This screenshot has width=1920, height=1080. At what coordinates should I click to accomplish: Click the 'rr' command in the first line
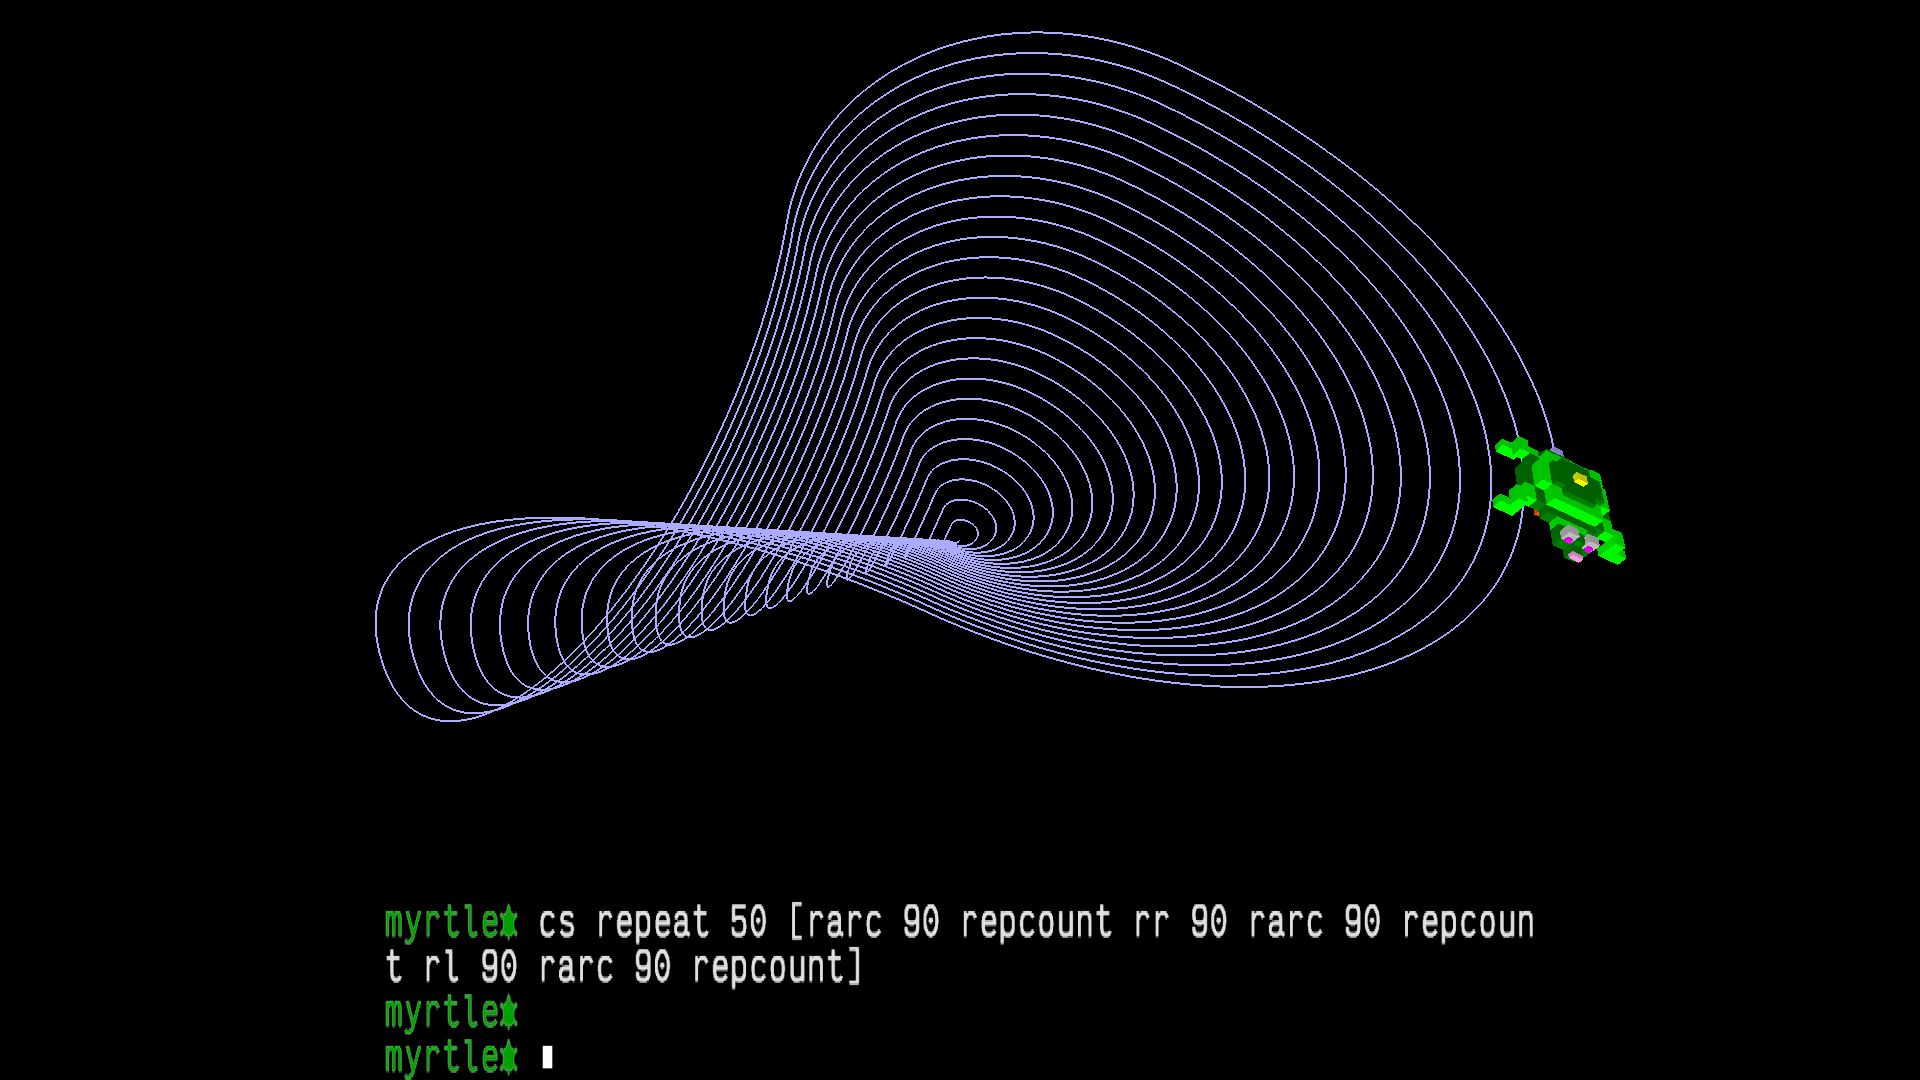coord(1151,922)
